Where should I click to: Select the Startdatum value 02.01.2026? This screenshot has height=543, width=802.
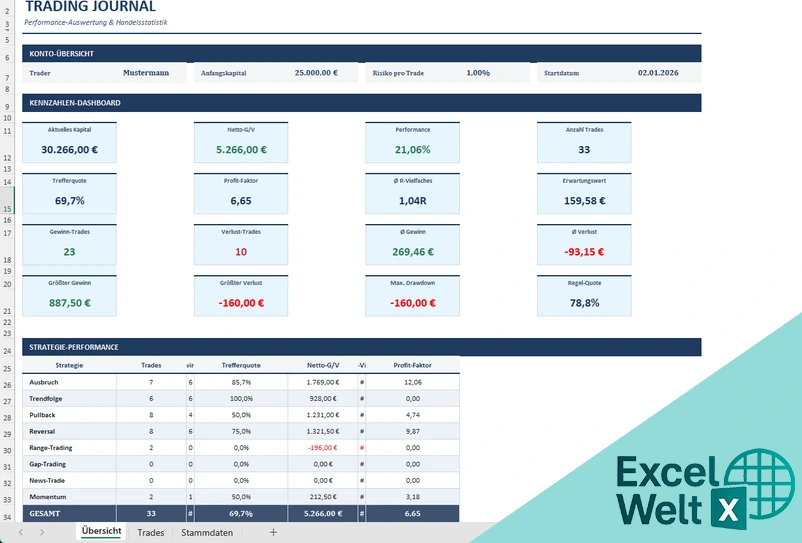658,73
